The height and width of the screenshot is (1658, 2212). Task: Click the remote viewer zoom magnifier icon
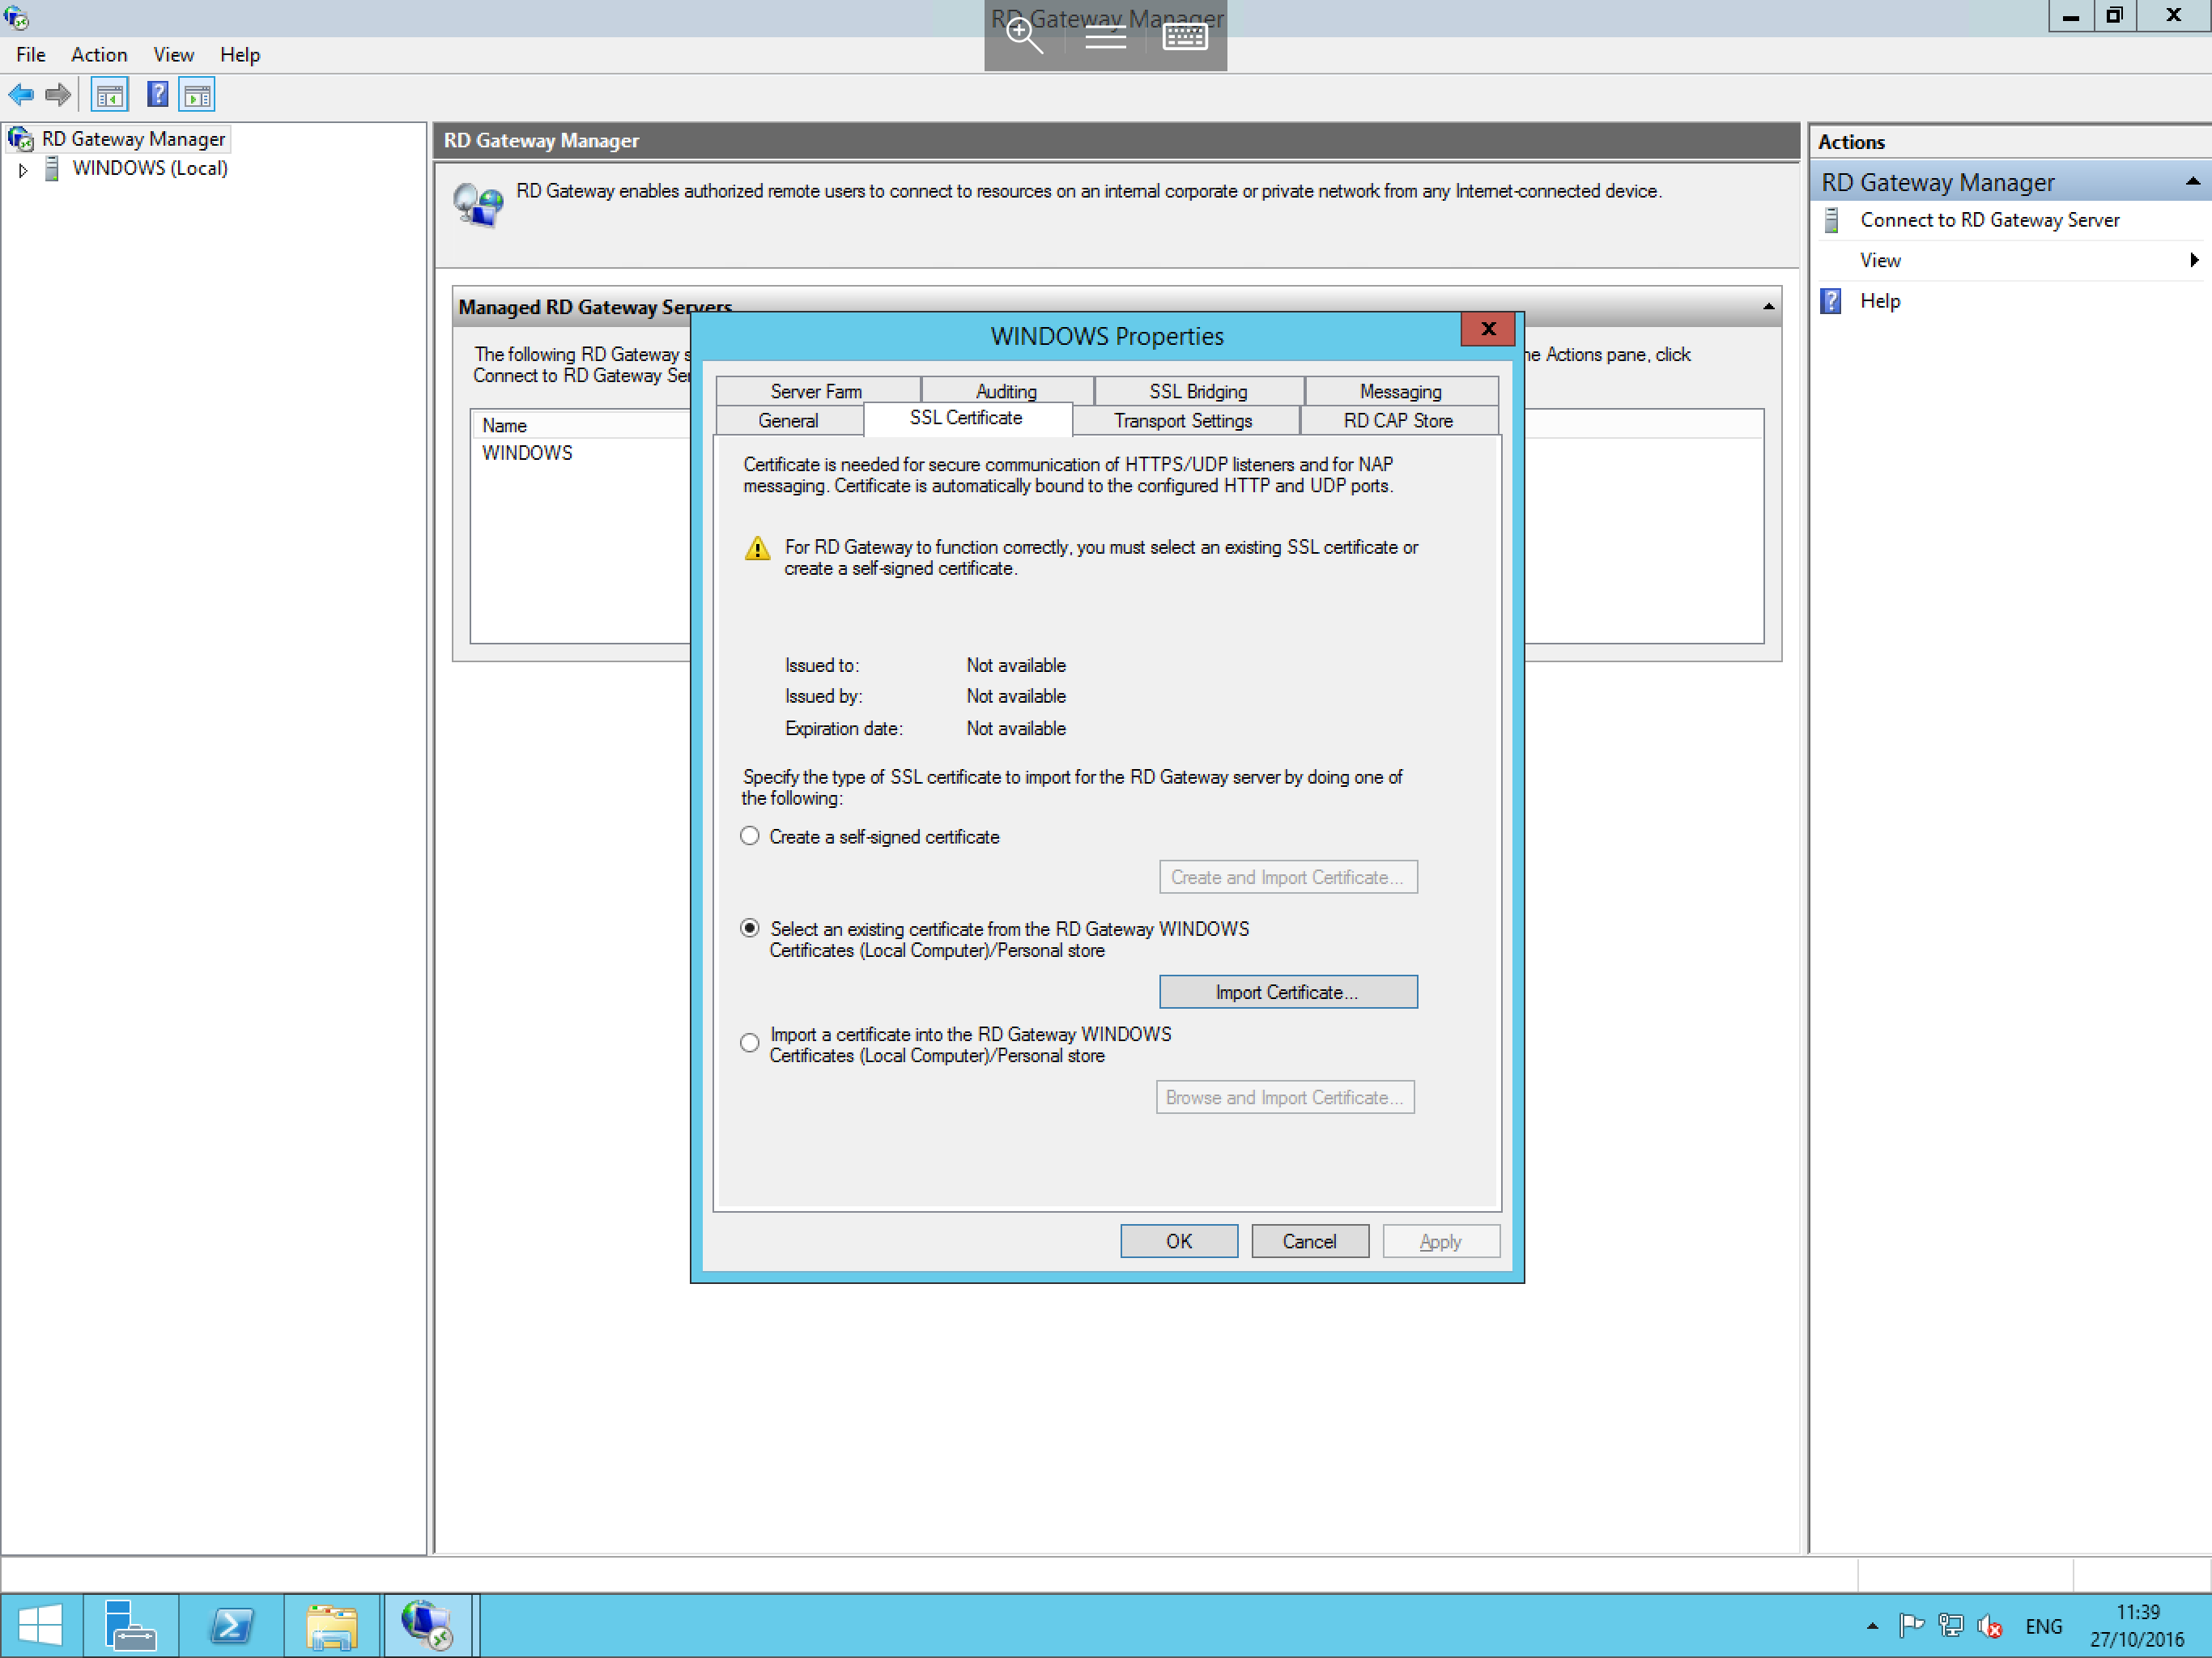(1024, 37)
